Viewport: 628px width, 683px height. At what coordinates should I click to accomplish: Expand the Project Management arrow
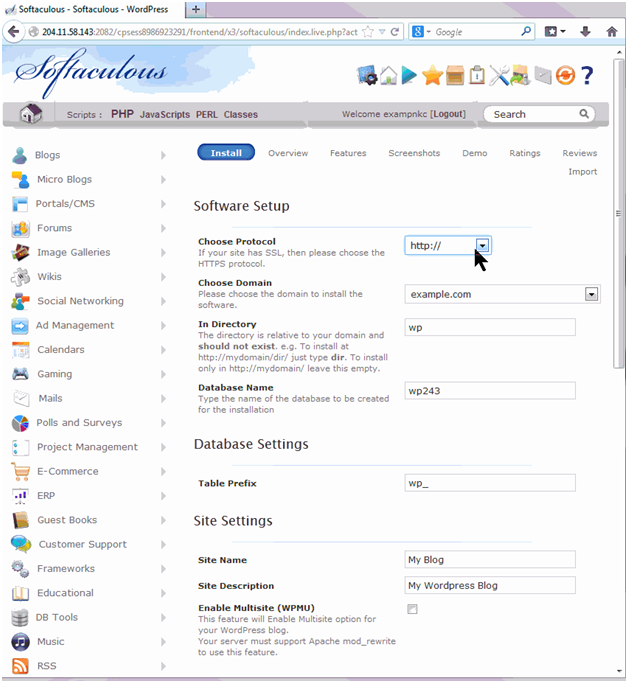[x=163, y=447]
